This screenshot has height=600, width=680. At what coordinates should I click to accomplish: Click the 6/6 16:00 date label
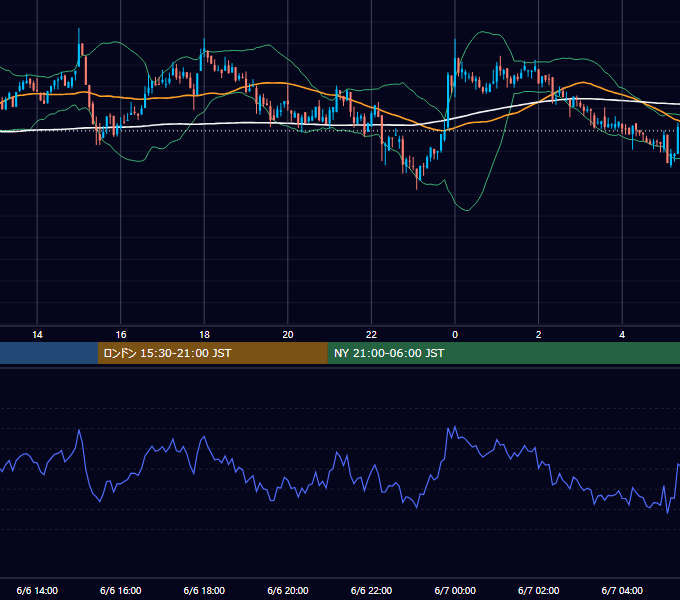coord(121,590)
